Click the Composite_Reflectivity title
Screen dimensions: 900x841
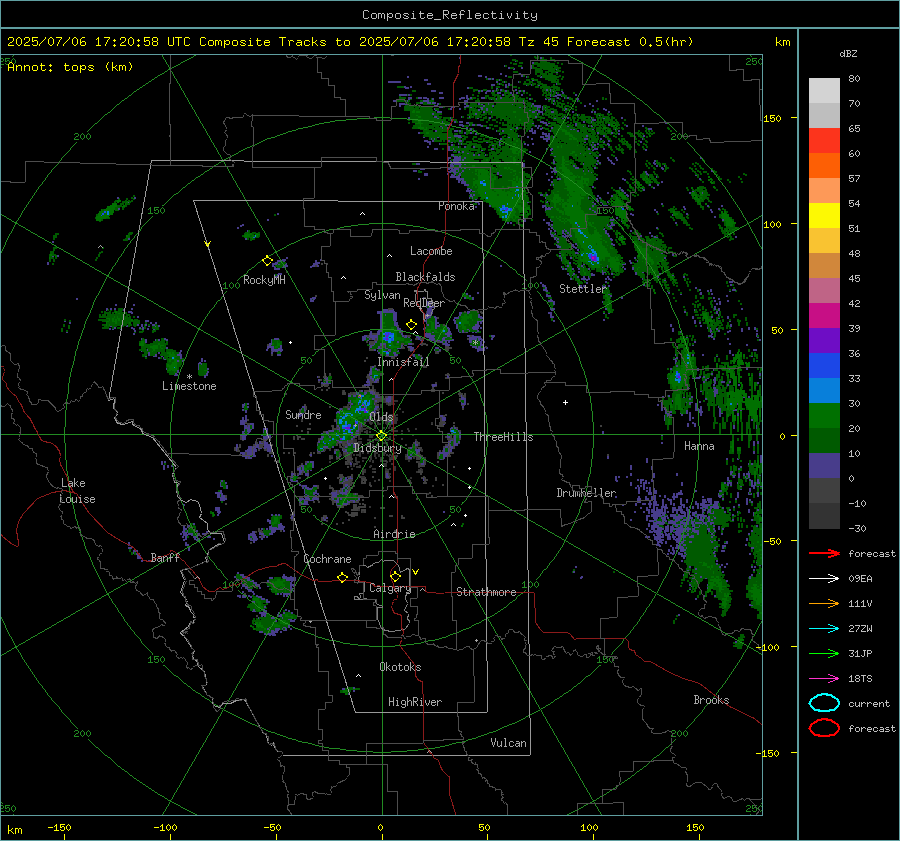pos(450,15)
